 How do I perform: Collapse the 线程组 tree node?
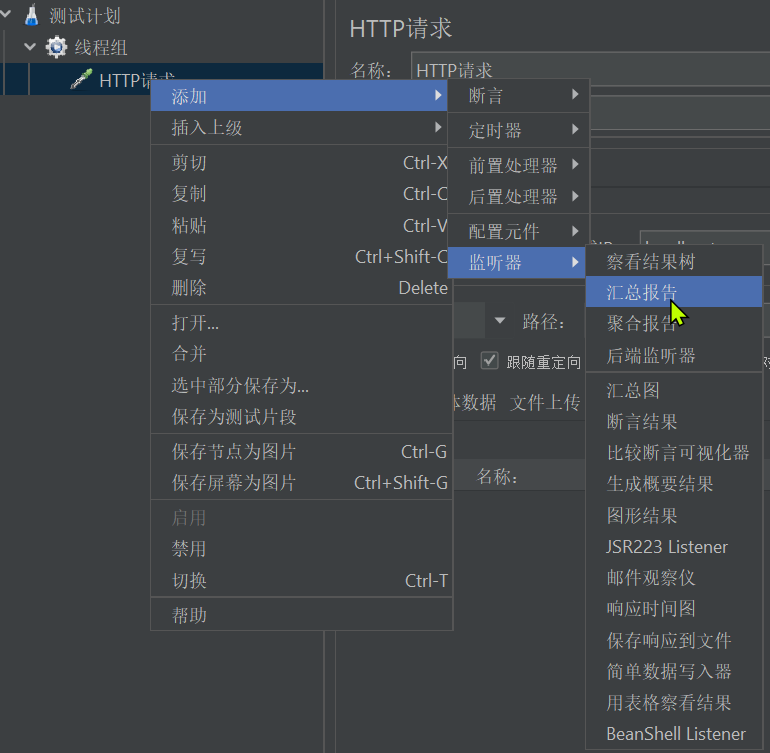pos(30,47)
